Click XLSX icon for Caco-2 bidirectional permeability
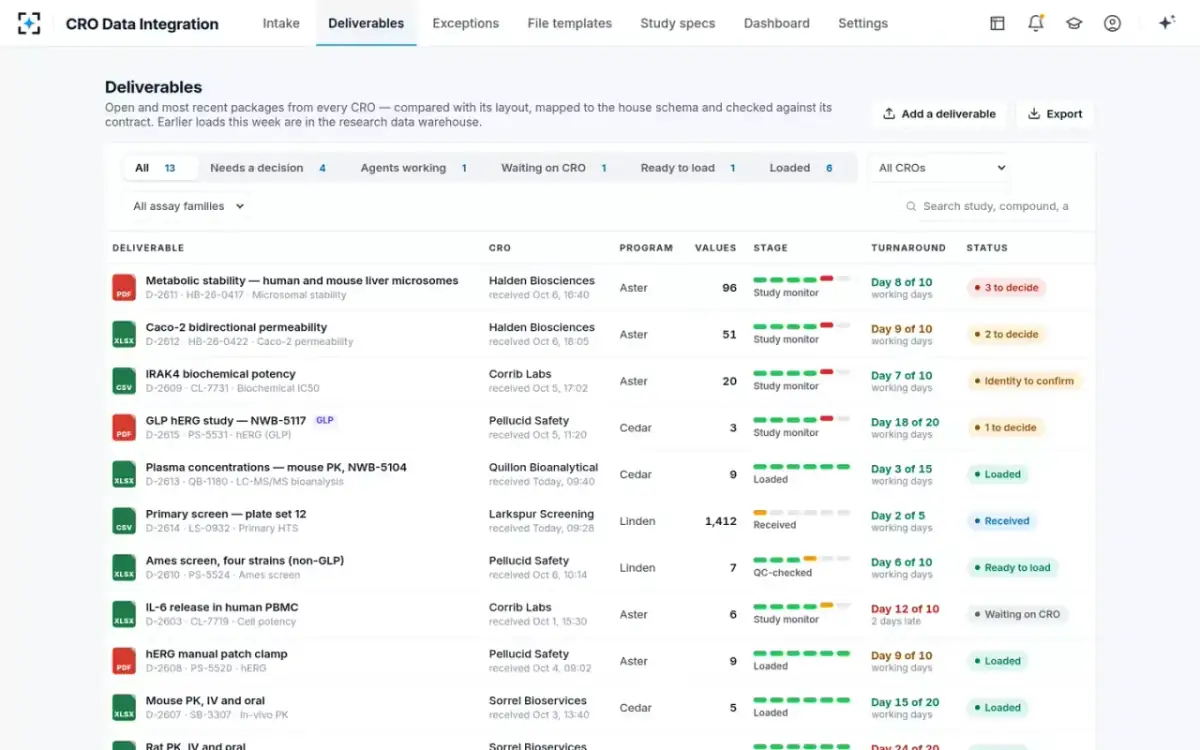Screen dimensions: 1200x750 [x=124, y=334]
